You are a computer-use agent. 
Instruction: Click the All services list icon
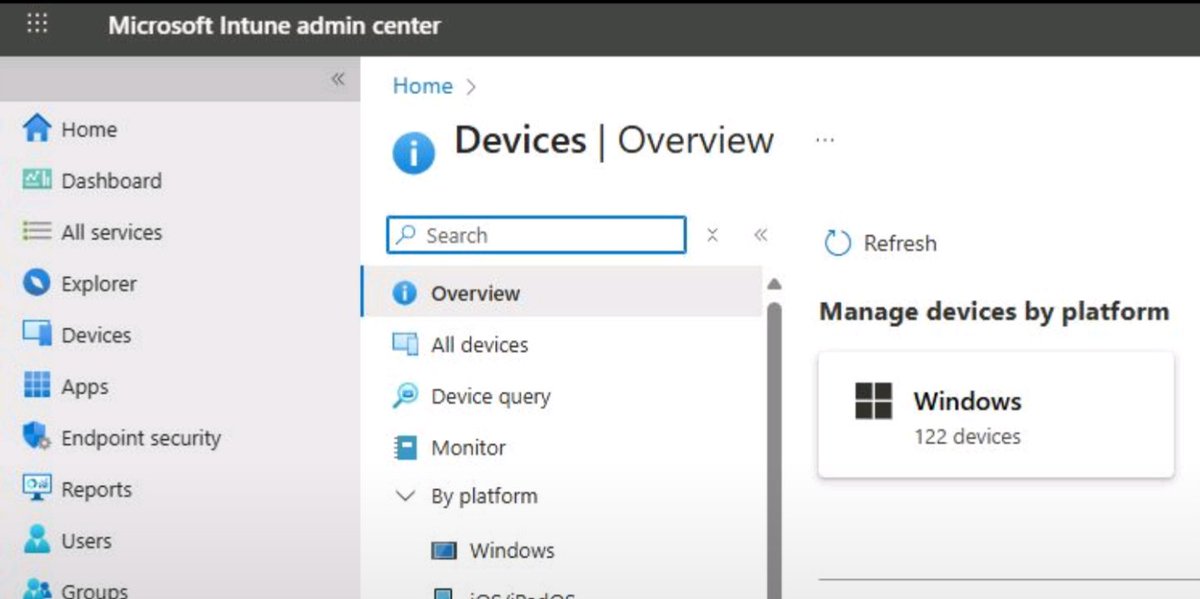(37, 232)
